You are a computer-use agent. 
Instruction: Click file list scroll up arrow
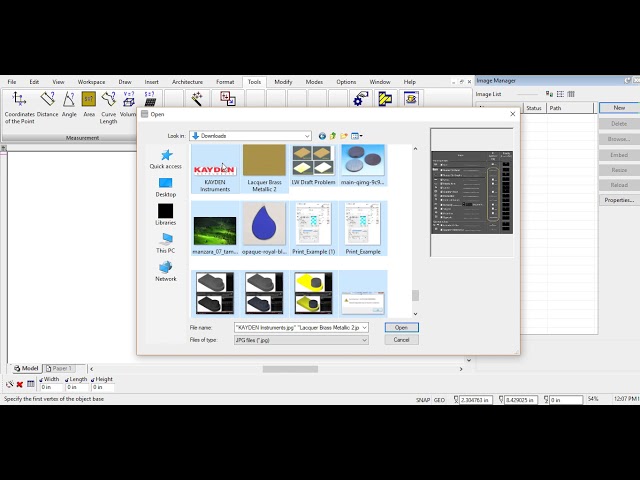click(x=415, y=149)
